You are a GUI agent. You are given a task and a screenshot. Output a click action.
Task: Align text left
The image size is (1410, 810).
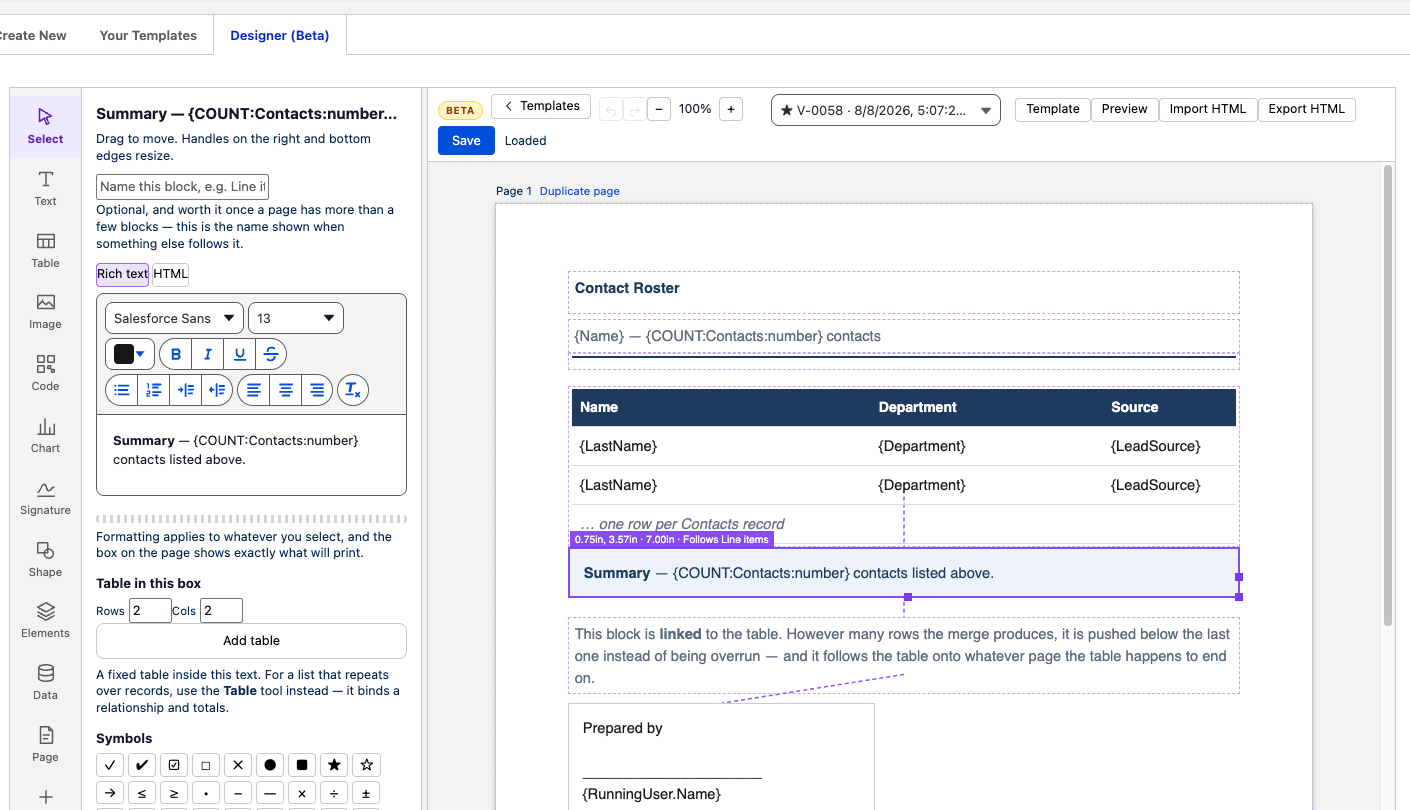point(254,390)
